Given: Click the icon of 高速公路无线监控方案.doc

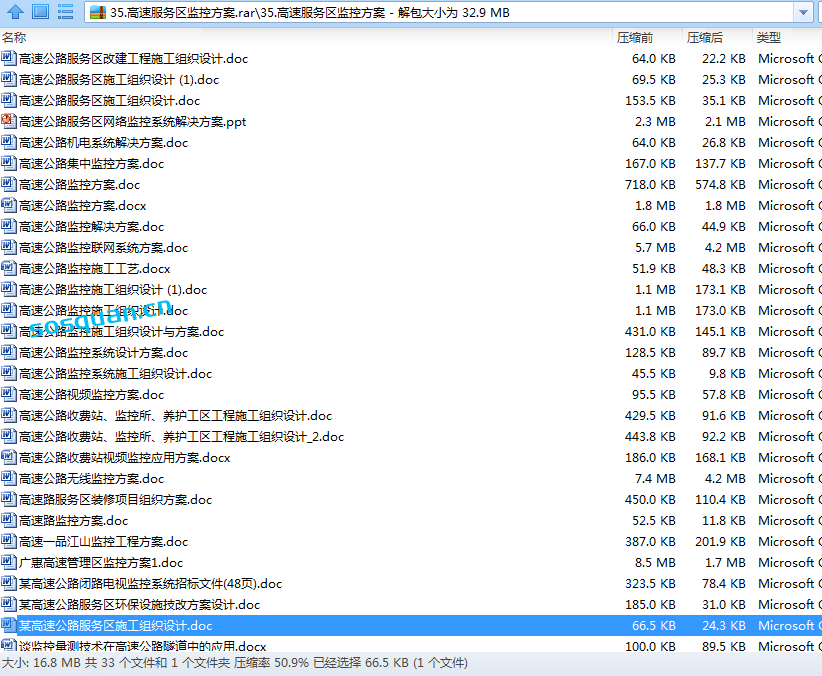Looking at the screenshot, I should (9, 478).
